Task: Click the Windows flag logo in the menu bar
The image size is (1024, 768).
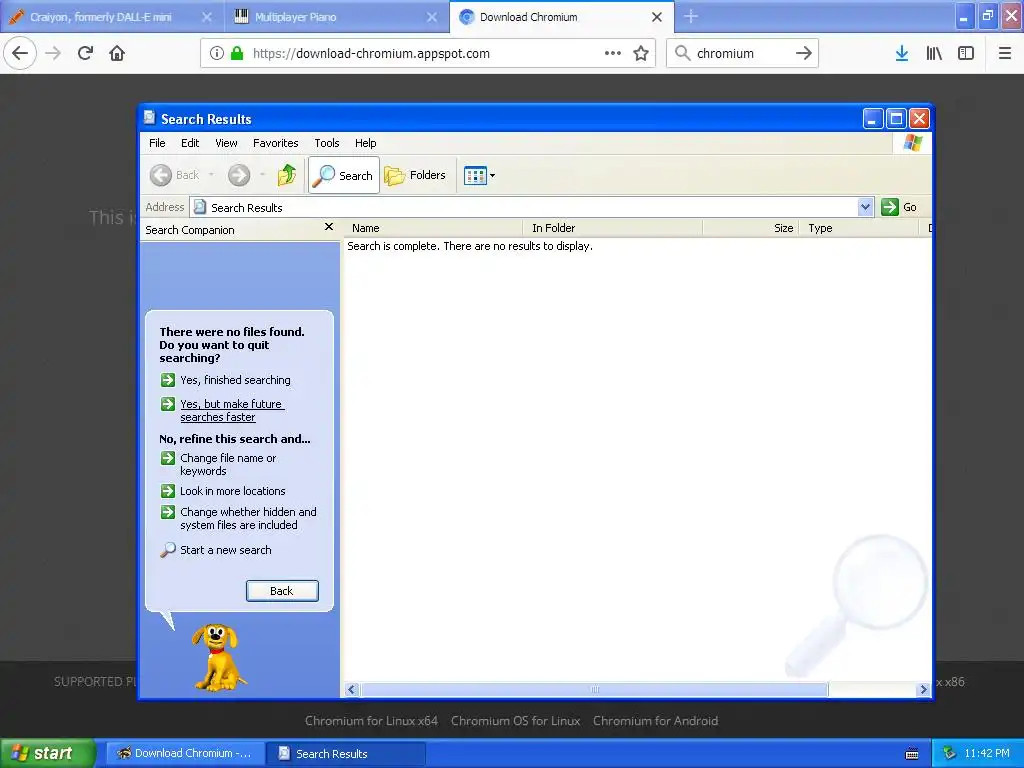Action: [913, 143]
